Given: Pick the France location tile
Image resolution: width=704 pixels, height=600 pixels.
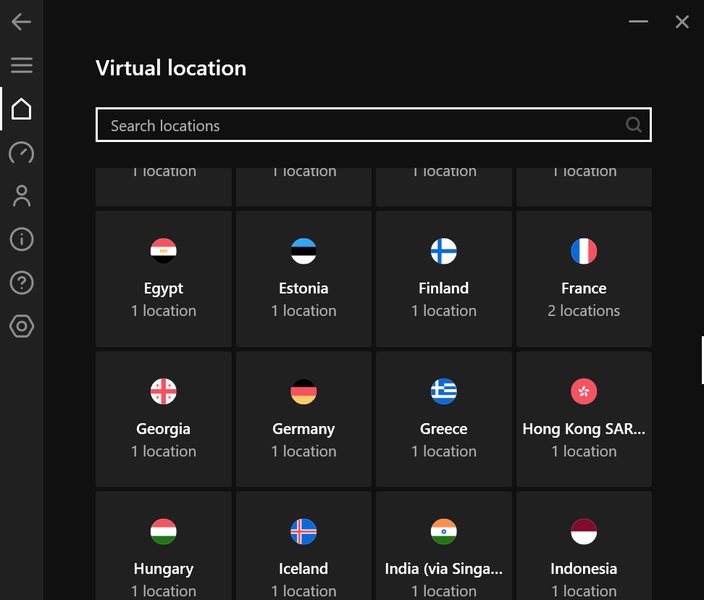Looking at the screenshot, I should click(584, 279).
